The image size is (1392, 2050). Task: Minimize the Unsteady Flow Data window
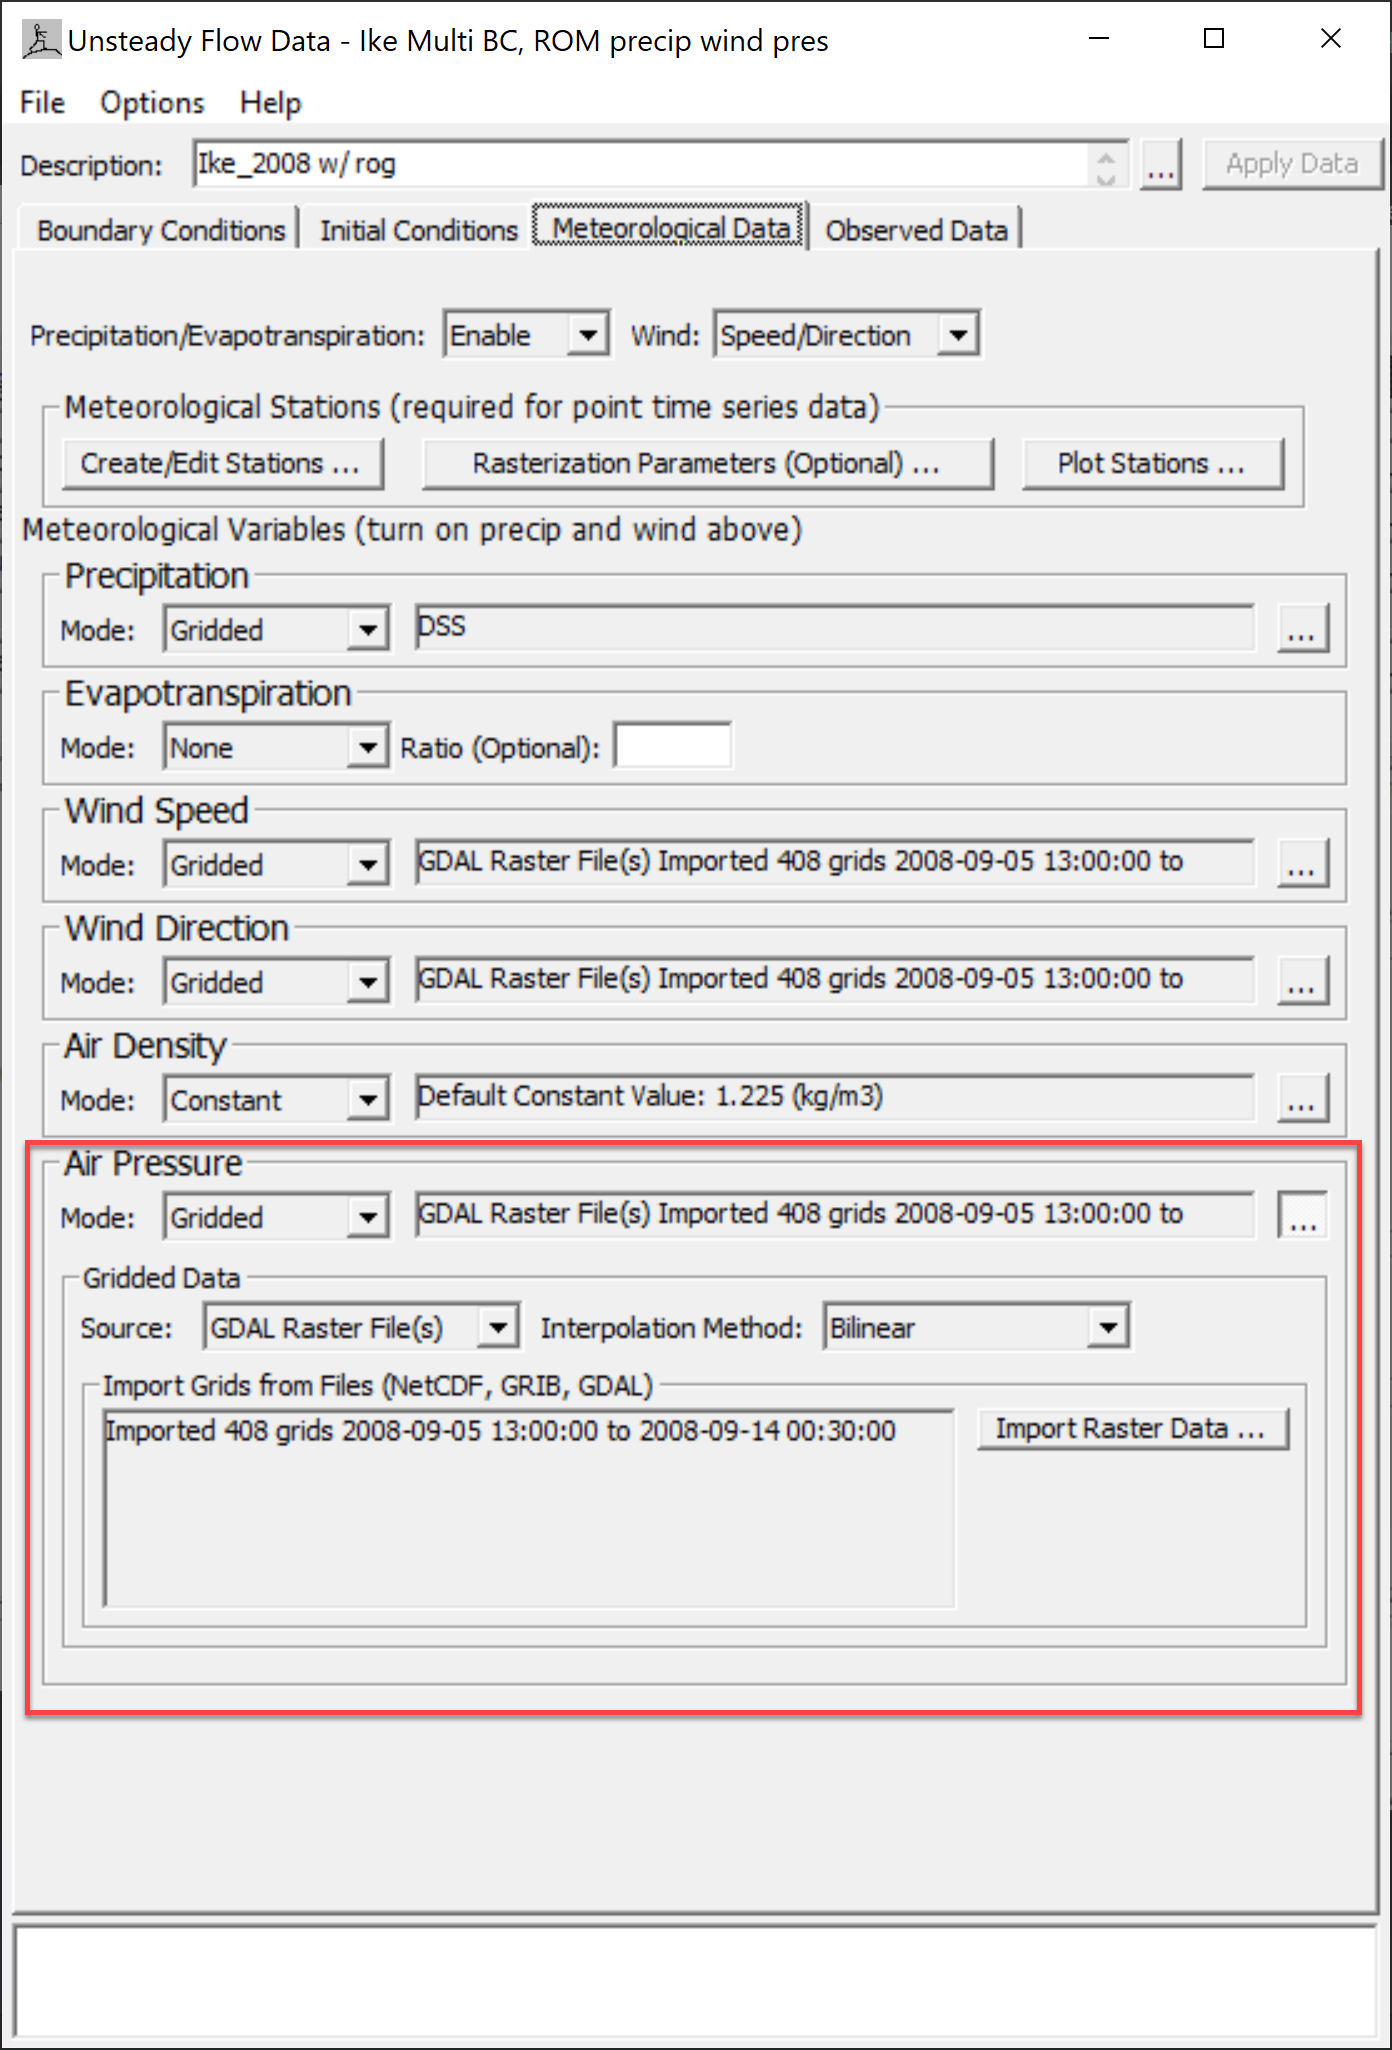(x=1099, y=39)
